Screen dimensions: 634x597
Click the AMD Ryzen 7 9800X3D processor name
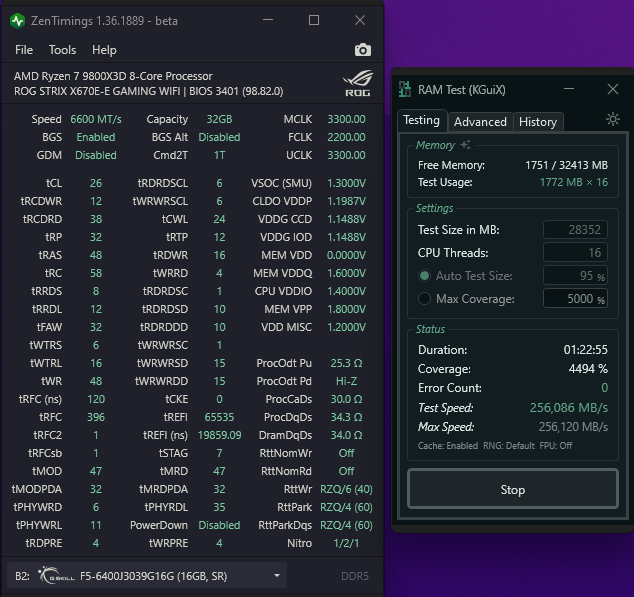tap(113, 76)
